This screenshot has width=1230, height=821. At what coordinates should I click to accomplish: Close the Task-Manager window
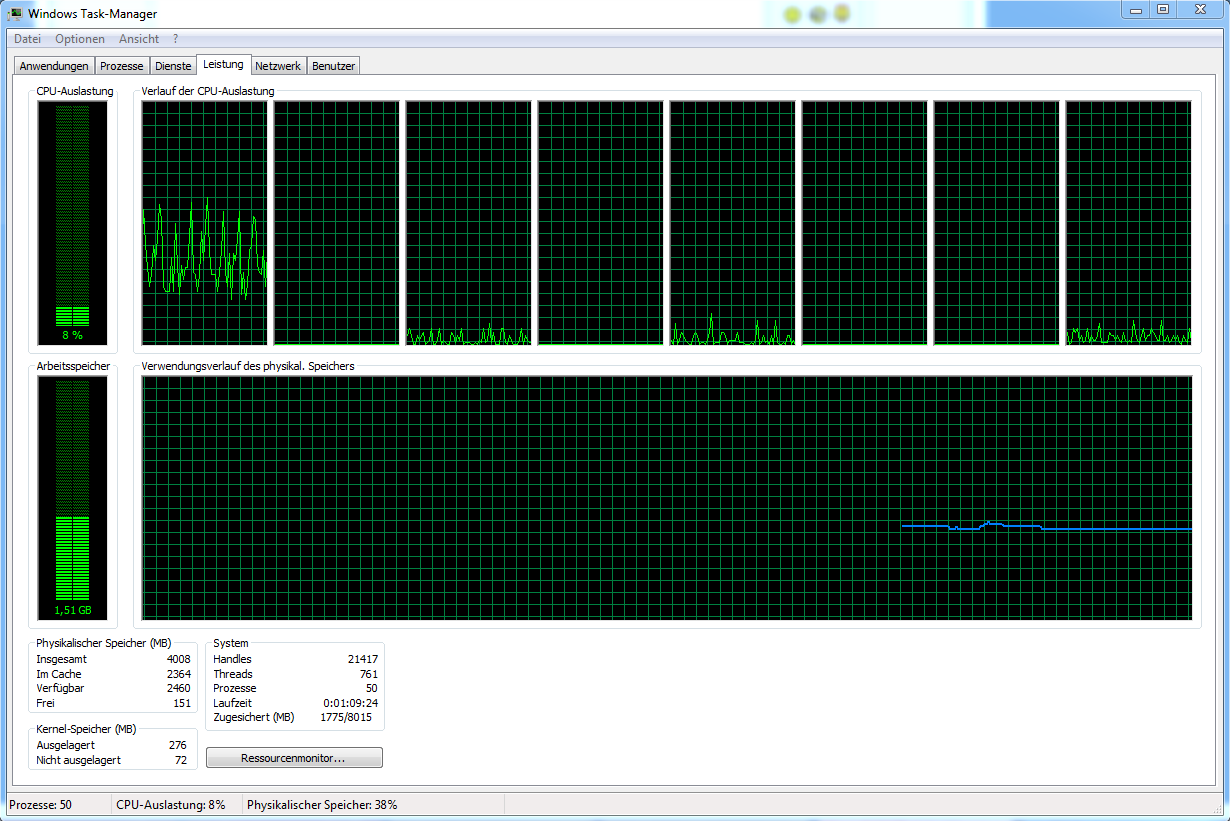click(x=1199, y=9)
